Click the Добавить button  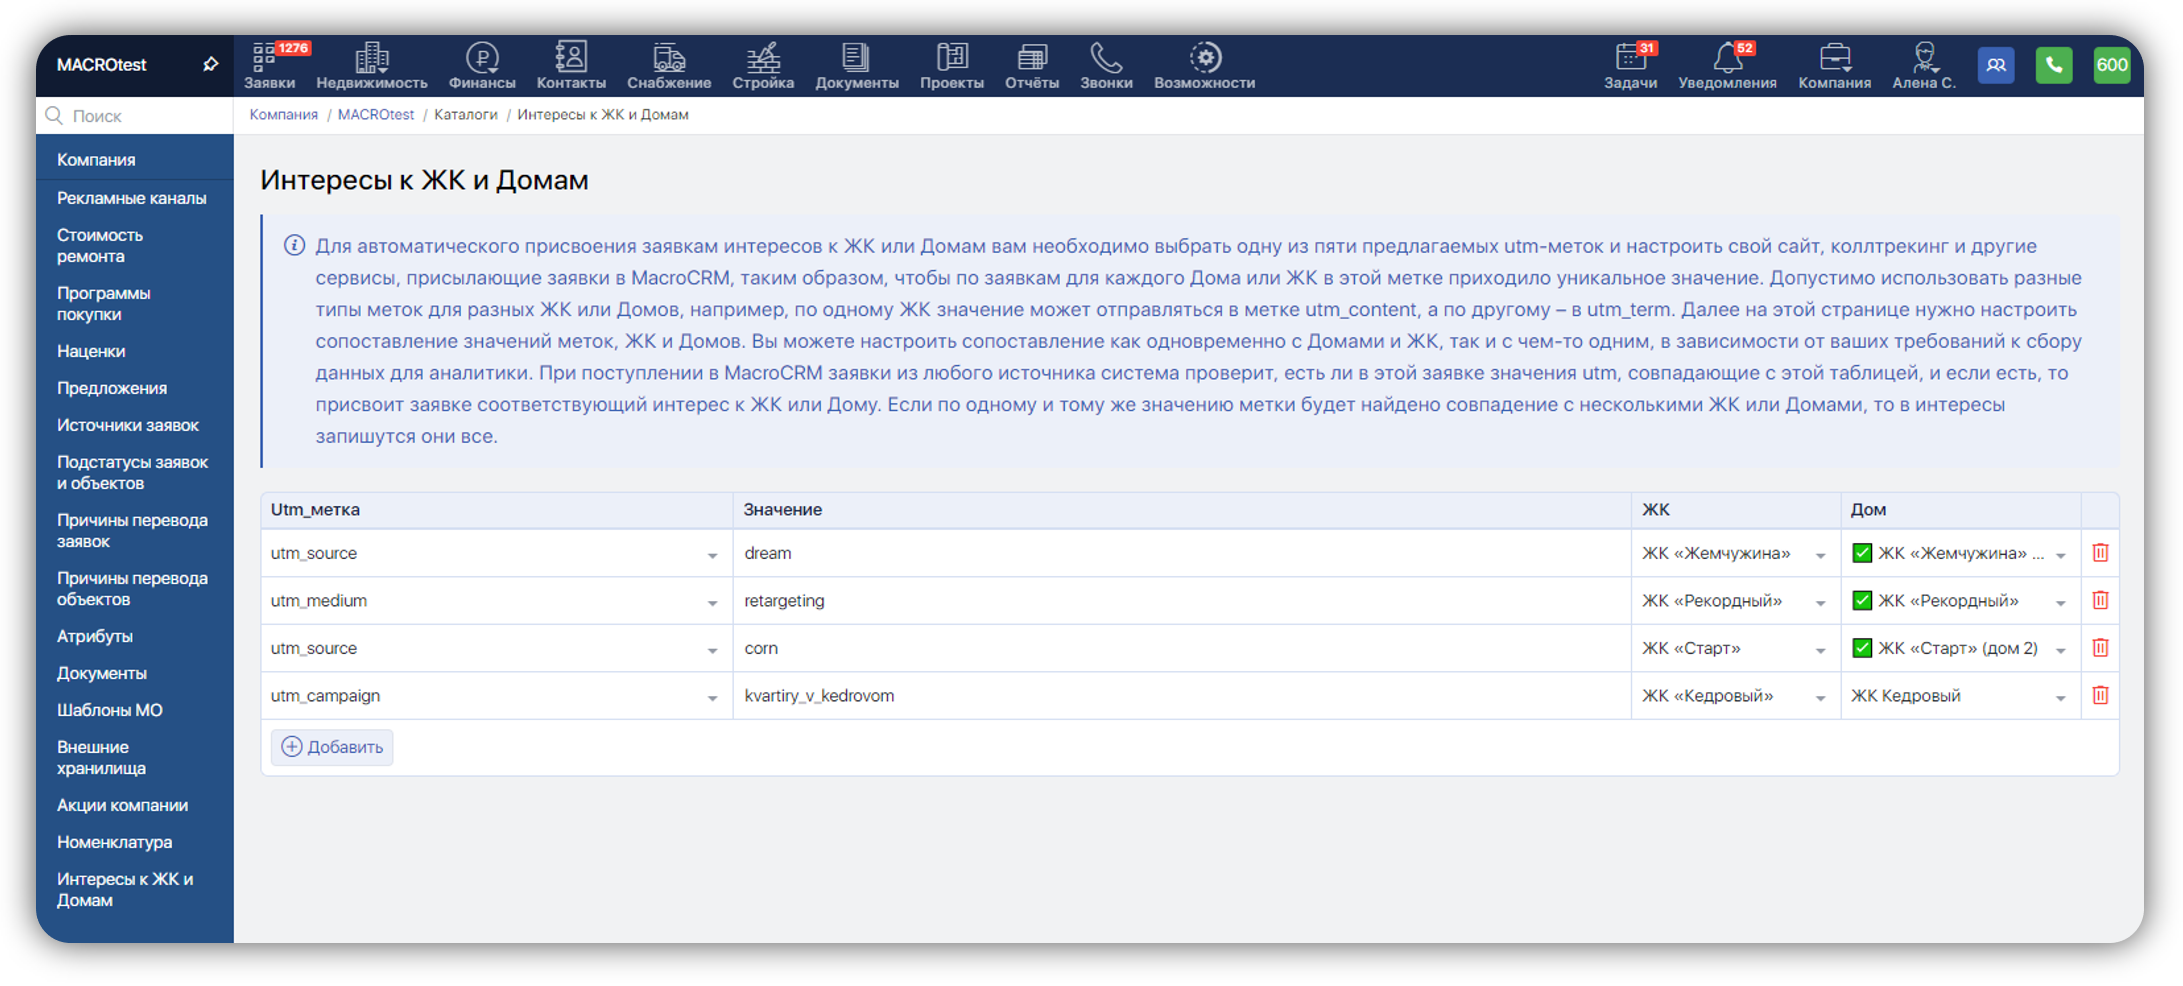(x=332, y=747)
